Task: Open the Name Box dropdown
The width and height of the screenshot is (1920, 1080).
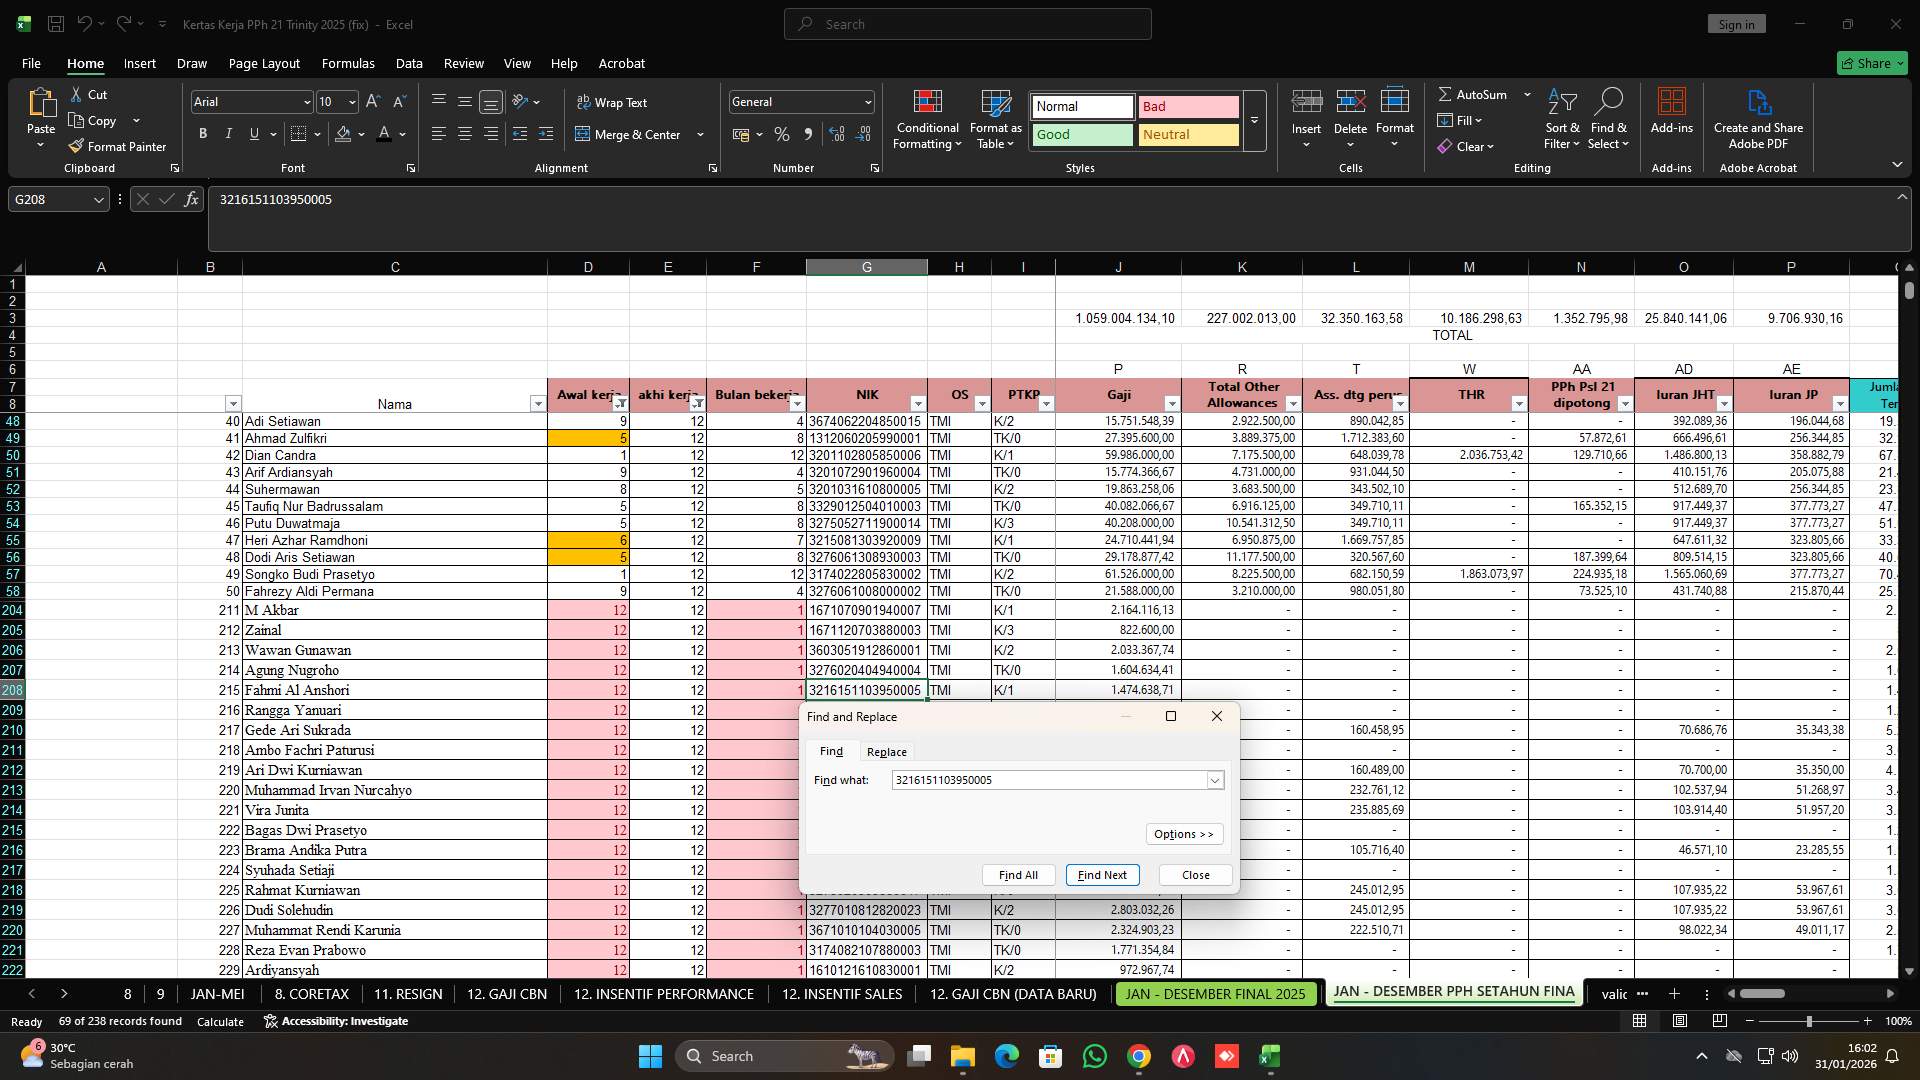Action: coord(97,199)
